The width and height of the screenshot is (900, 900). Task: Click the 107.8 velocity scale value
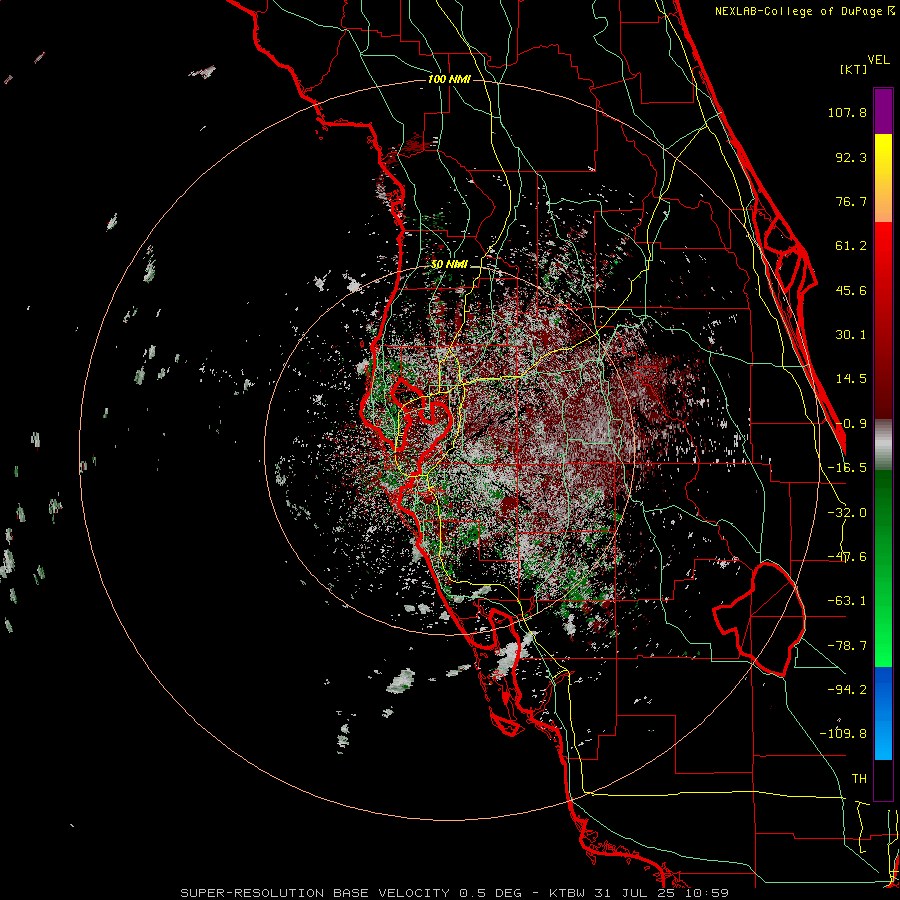click(847, 112)
